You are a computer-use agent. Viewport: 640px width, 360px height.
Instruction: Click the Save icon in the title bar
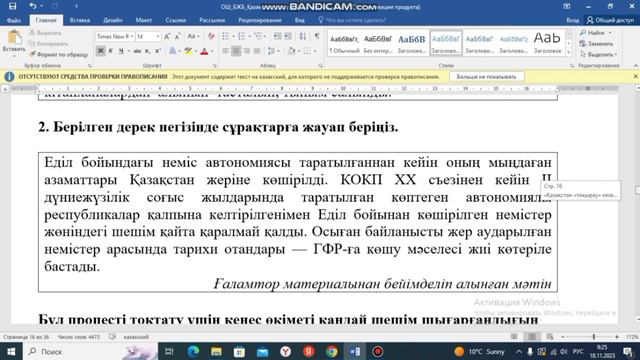13,6
